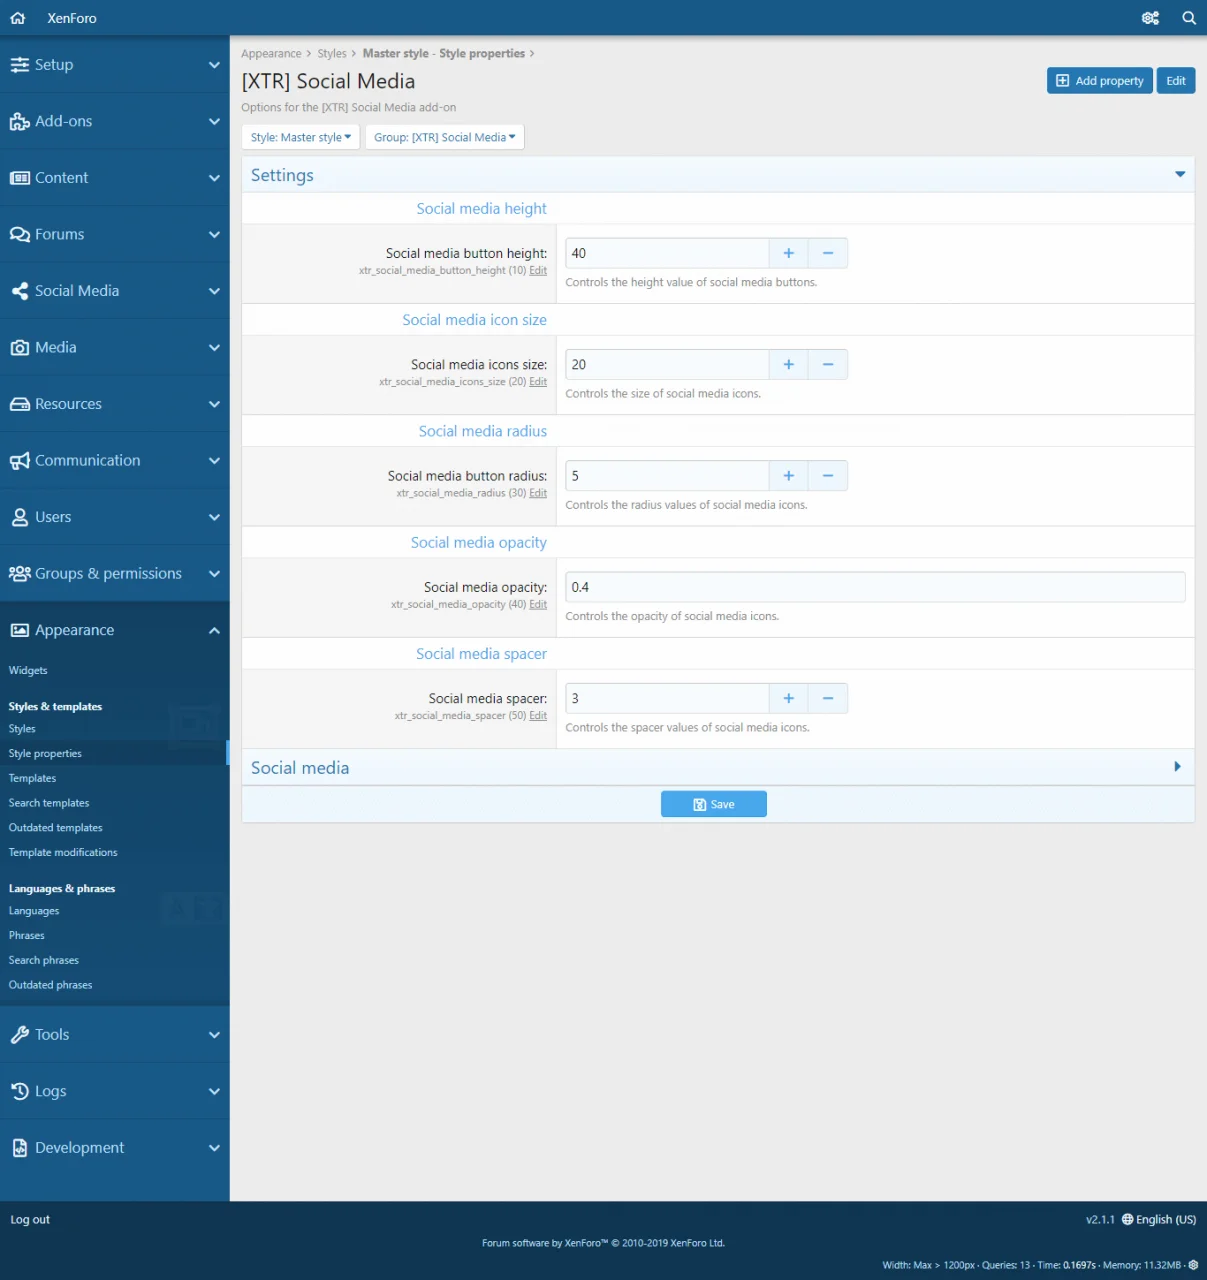Image resolution: width=1207 pixels, height=1280 pixels.
Task: Decrease social media spacer with minus
Action: tap(828, 699)
